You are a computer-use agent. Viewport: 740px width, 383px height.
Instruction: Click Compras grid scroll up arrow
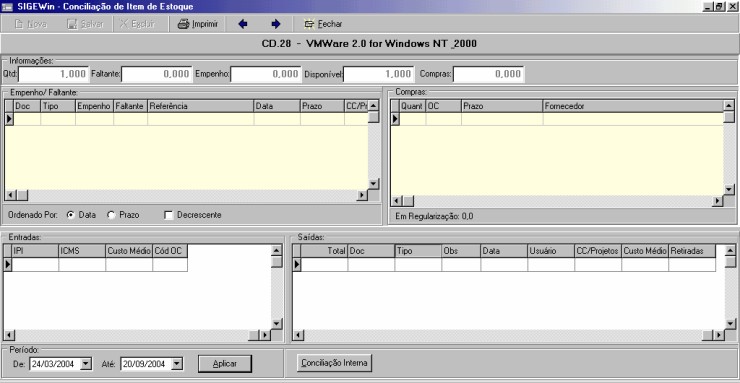[729, 106]
